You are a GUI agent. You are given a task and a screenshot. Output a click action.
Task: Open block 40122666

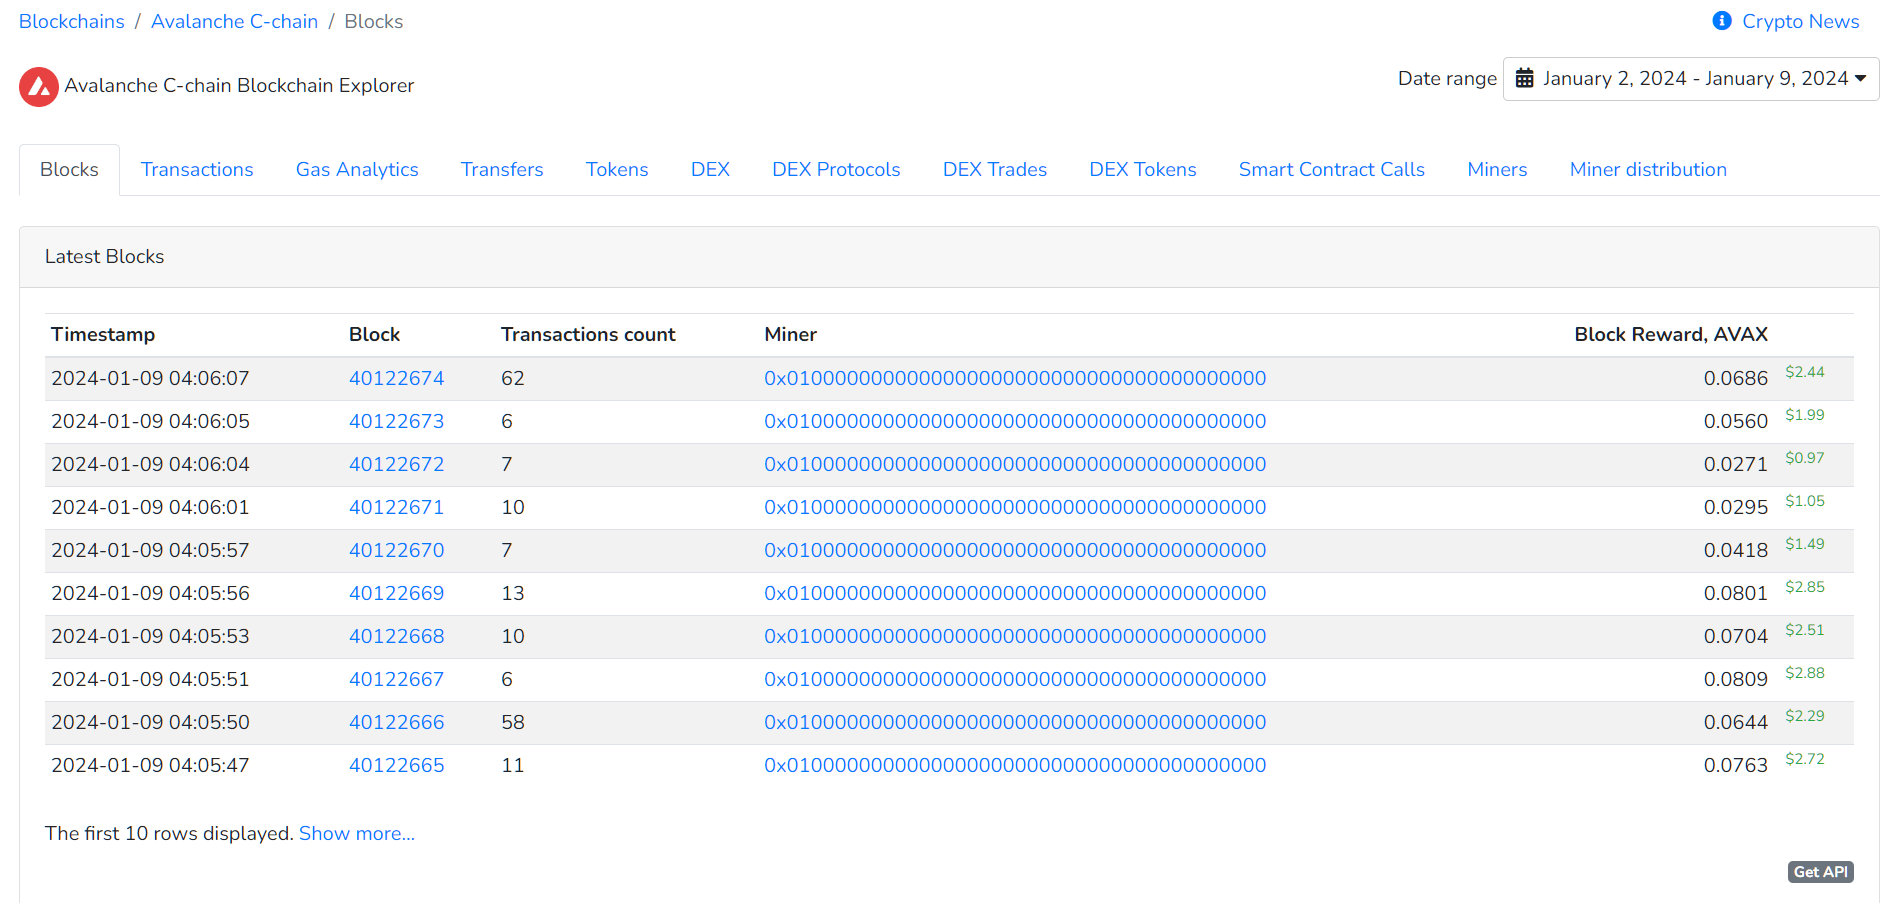396,723
